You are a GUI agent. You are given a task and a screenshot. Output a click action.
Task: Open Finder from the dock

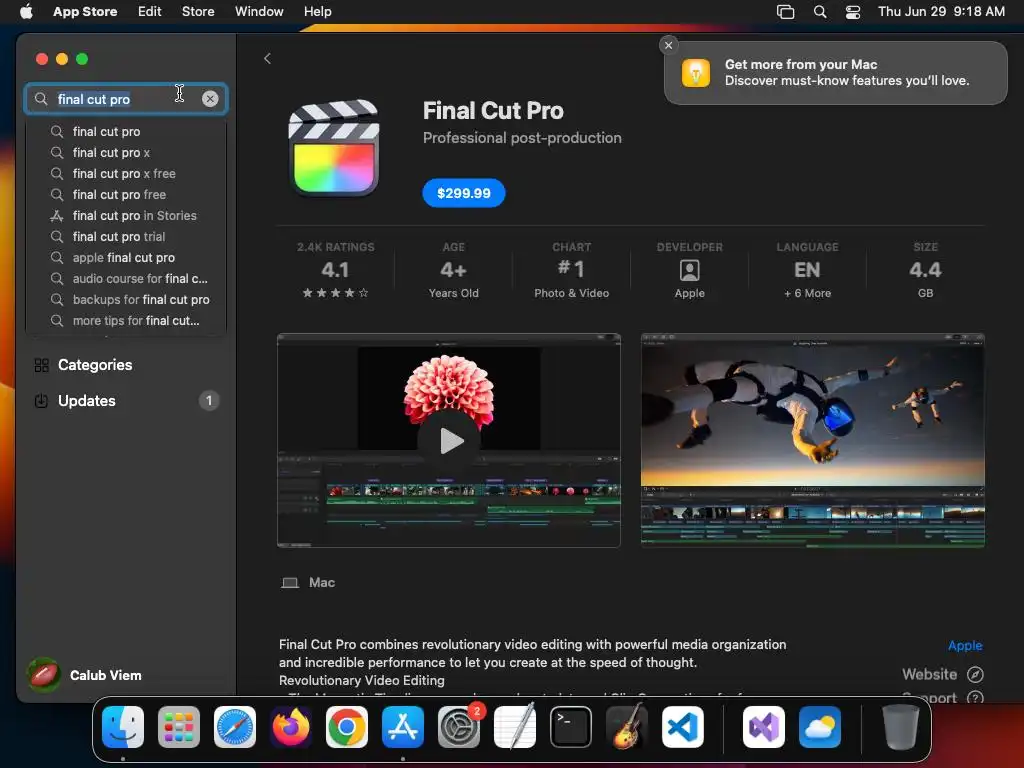(123, 727)
